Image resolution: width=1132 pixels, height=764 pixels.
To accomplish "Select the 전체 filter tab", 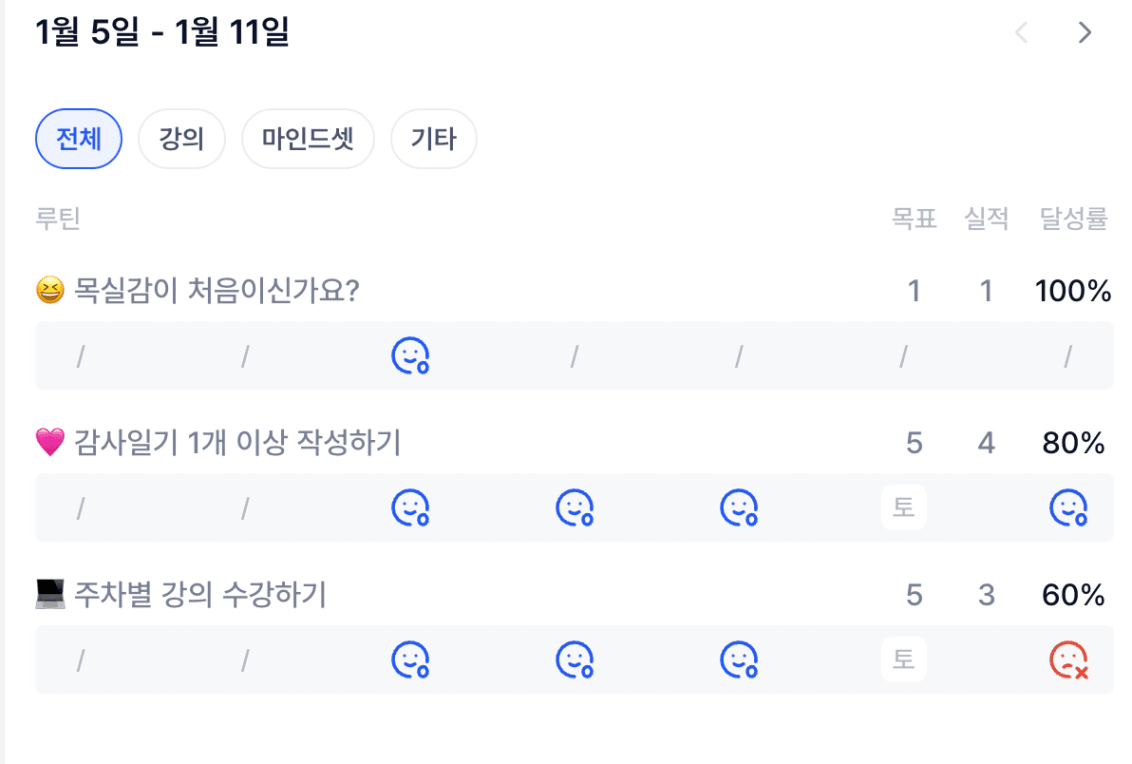I will tap(78, 139).
